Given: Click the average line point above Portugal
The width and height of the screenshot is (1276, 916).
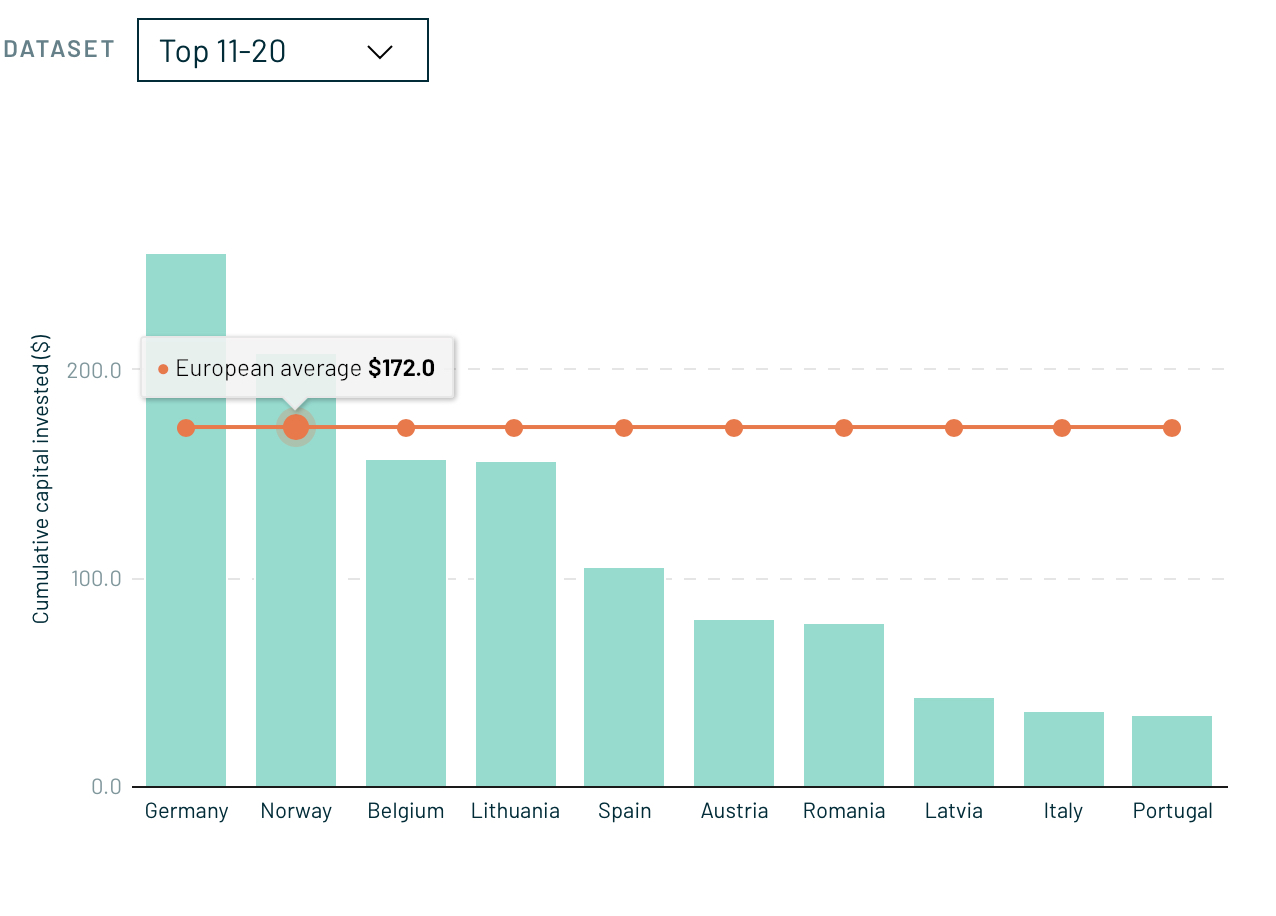Looking at the screenshot, I should (1172, 428).
